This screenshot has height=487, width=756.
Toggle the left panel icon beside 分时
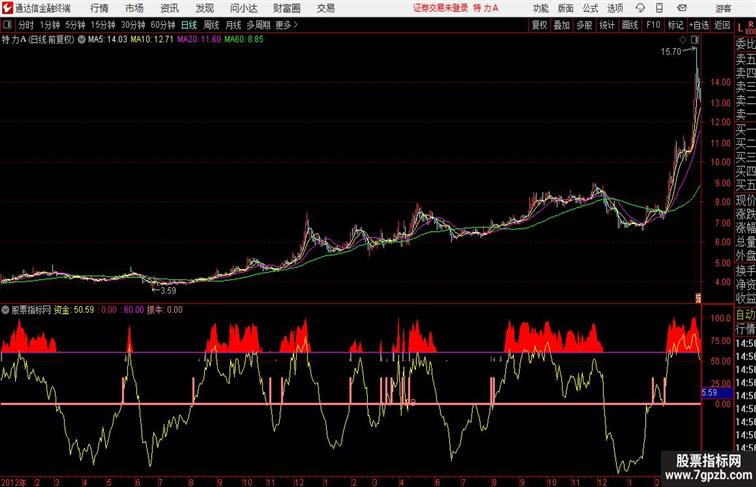click(x=7, y=25)
